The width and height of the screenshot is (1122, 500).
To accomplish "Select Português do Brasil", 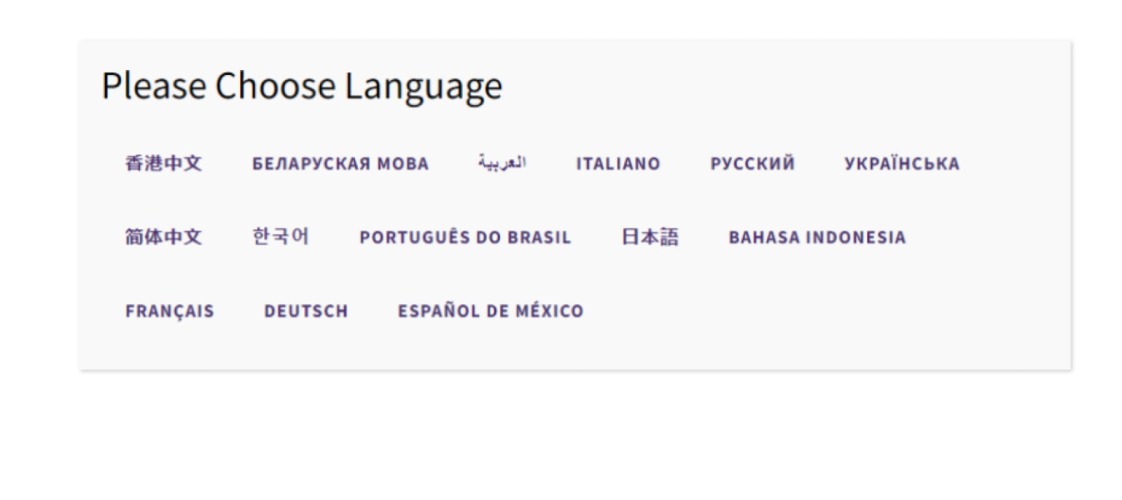I will click(x=465, y=238).
